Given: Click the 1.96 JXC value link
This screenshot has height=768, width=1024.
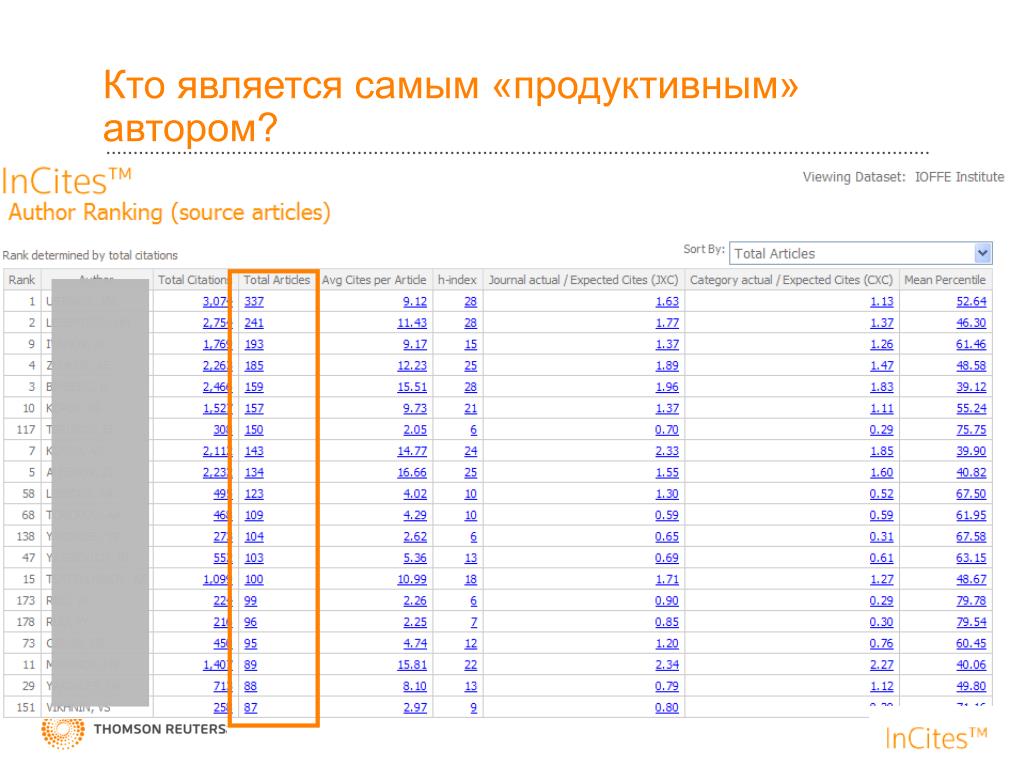Looking at the screenshot, I should pos(667,387).
